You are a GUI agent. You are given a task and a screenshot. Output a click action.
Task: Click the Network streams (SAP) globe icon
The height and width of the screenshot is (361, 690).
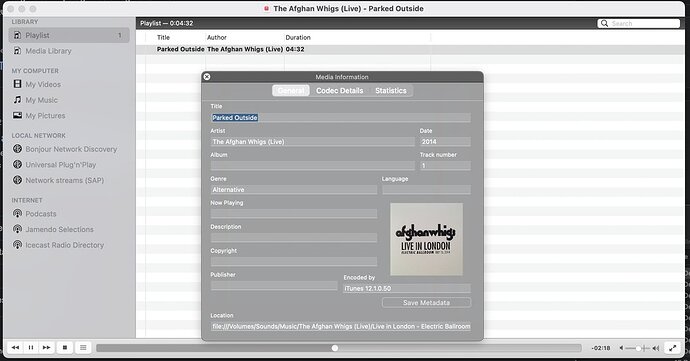point(17,180)
